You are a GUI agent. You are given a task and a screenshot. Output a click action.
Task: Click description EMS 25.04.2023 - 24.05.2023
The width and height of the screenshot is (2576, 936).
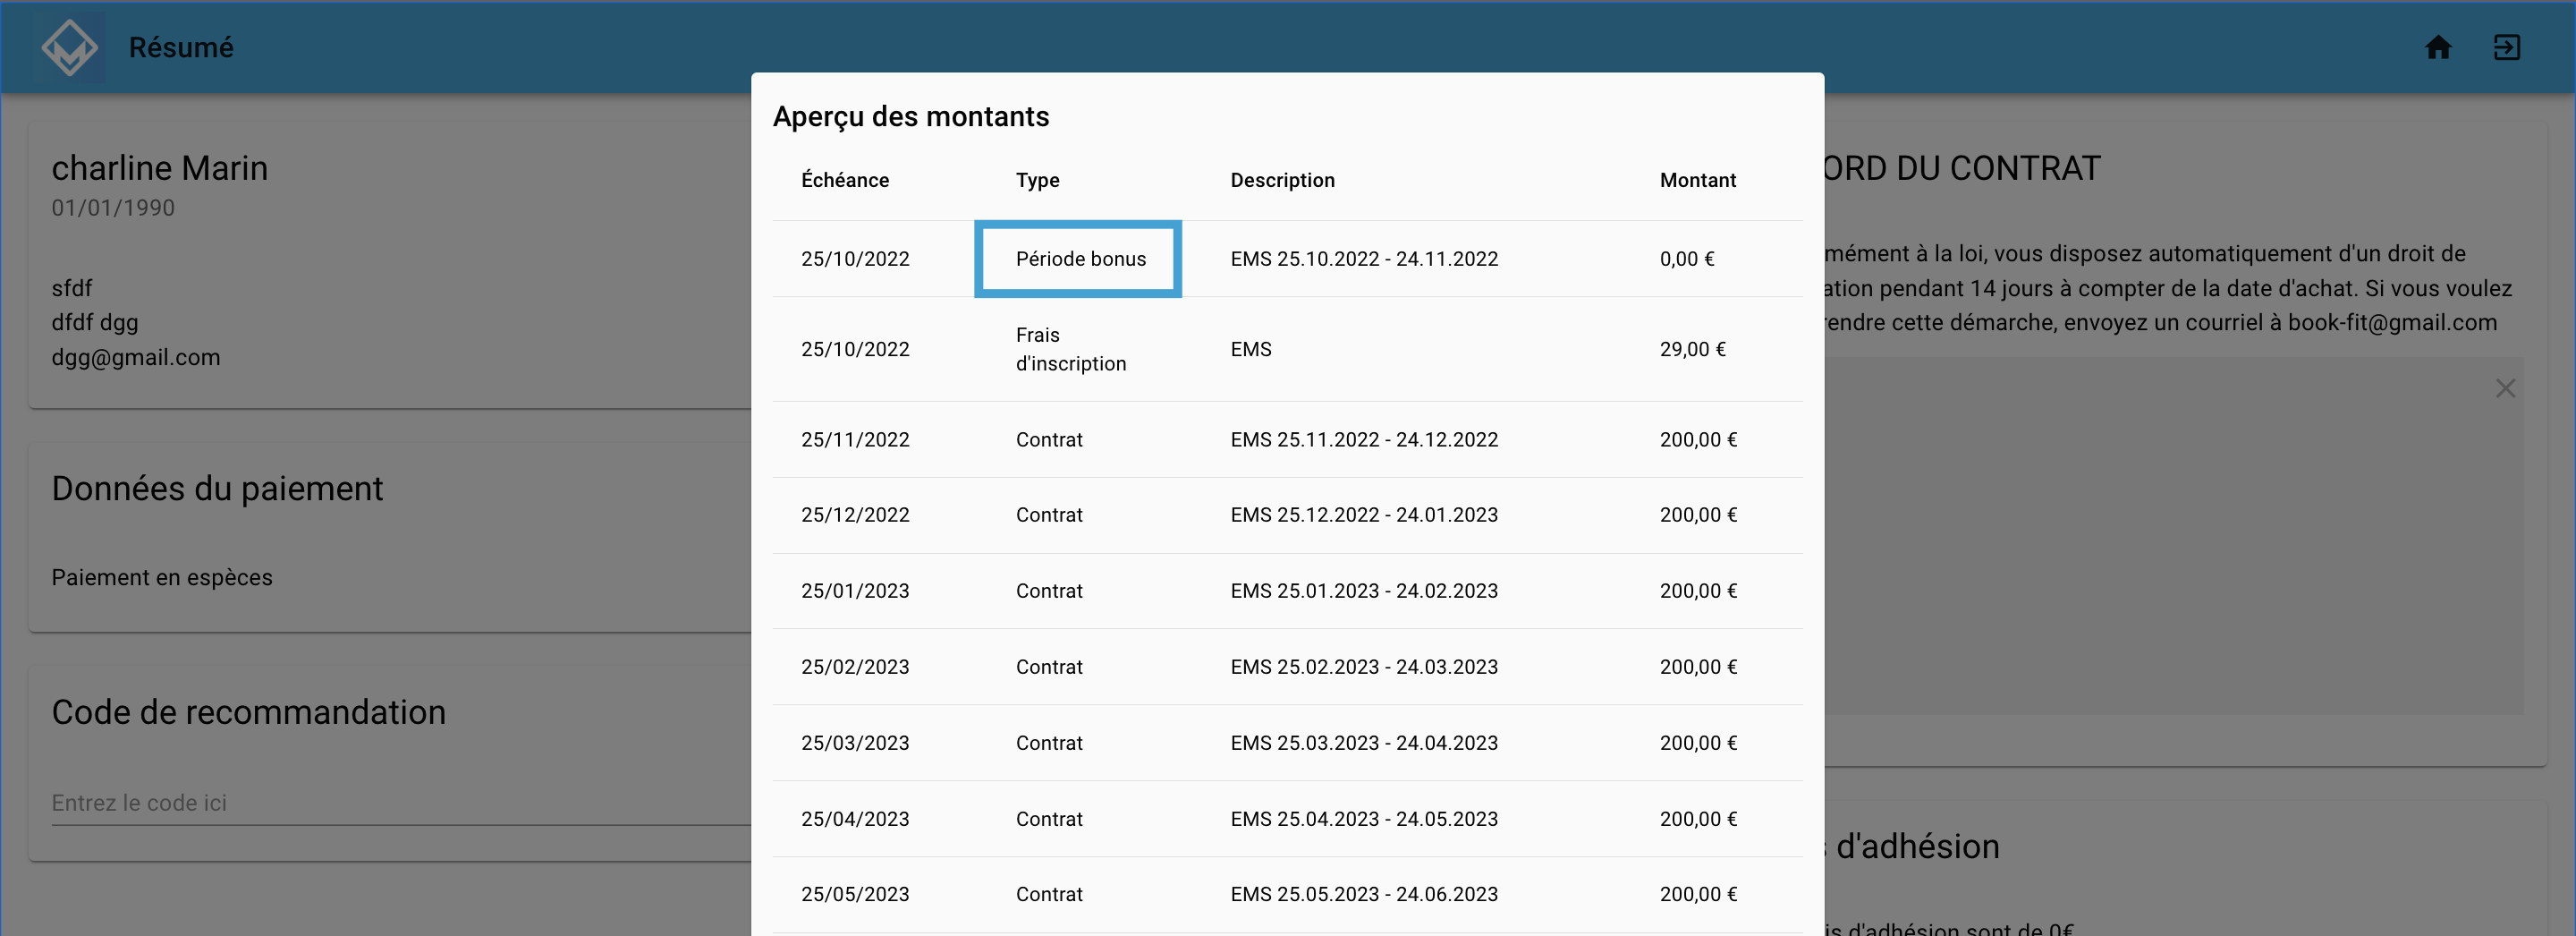pyautogui.click(x=1364, y=819)
